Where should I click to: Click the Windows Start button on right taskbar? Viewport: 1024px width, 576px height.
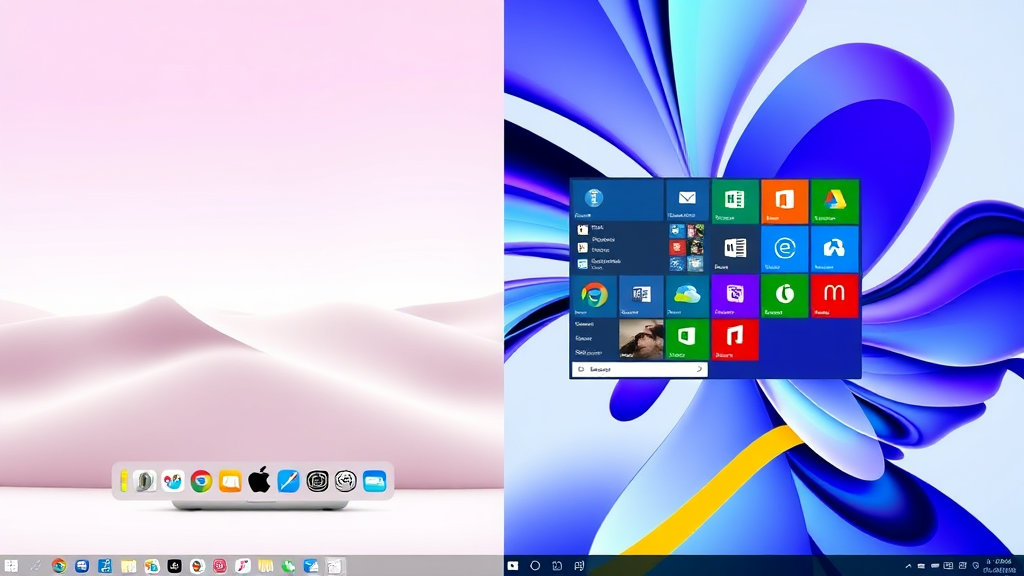(513, 566)
